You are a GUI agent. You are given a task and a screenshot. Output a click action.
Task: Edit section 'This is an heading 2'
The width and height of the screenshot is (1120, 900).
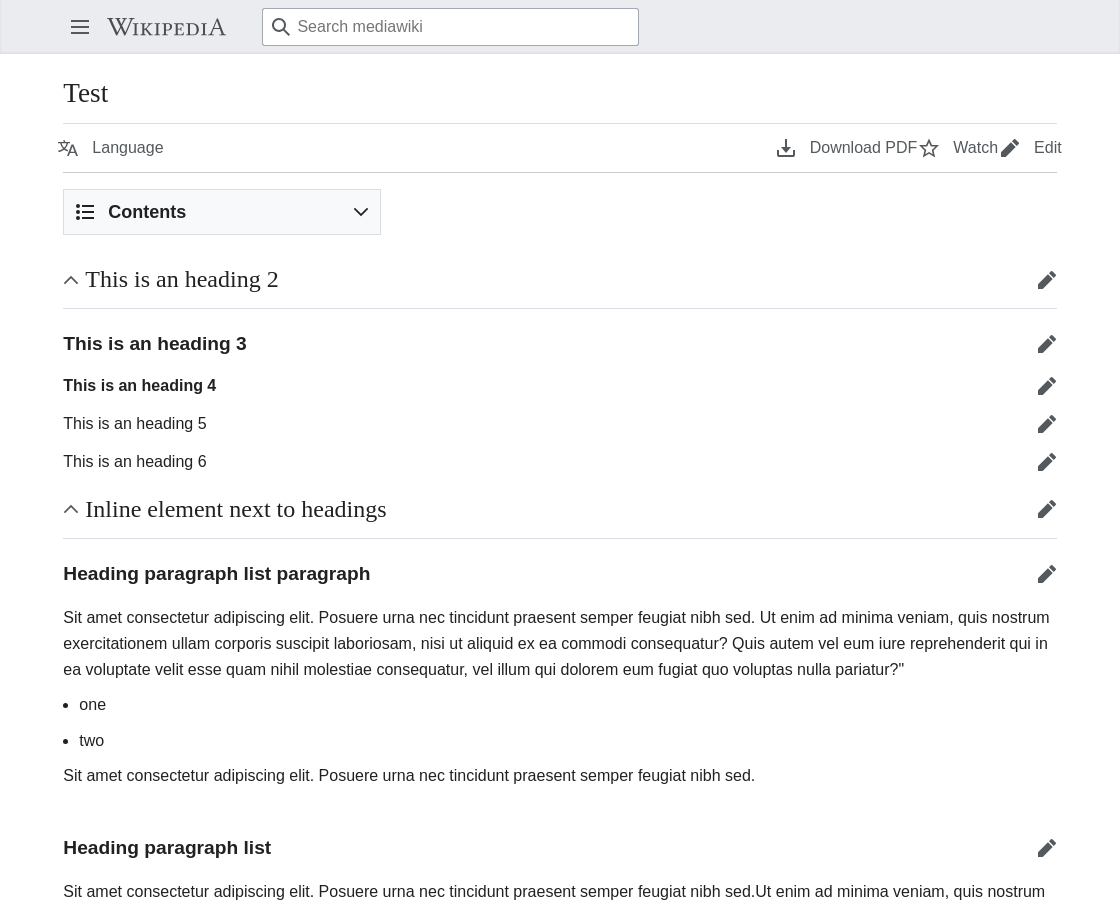click(1046, 280)
